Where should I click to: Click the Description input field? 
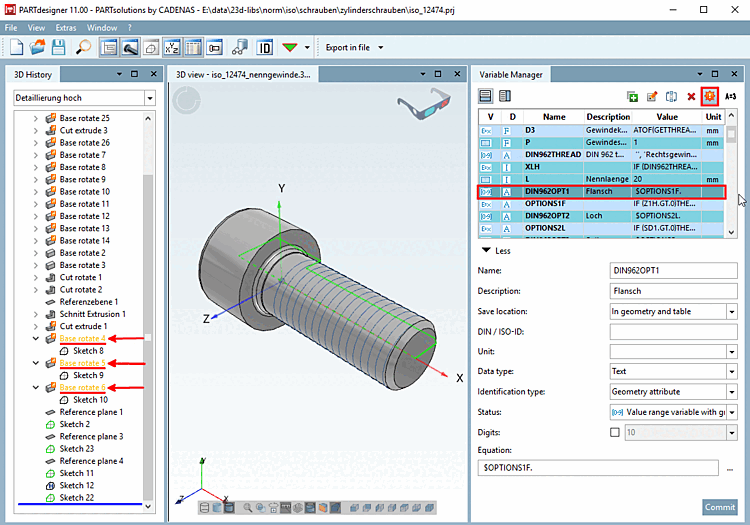[x=673, y=291]
